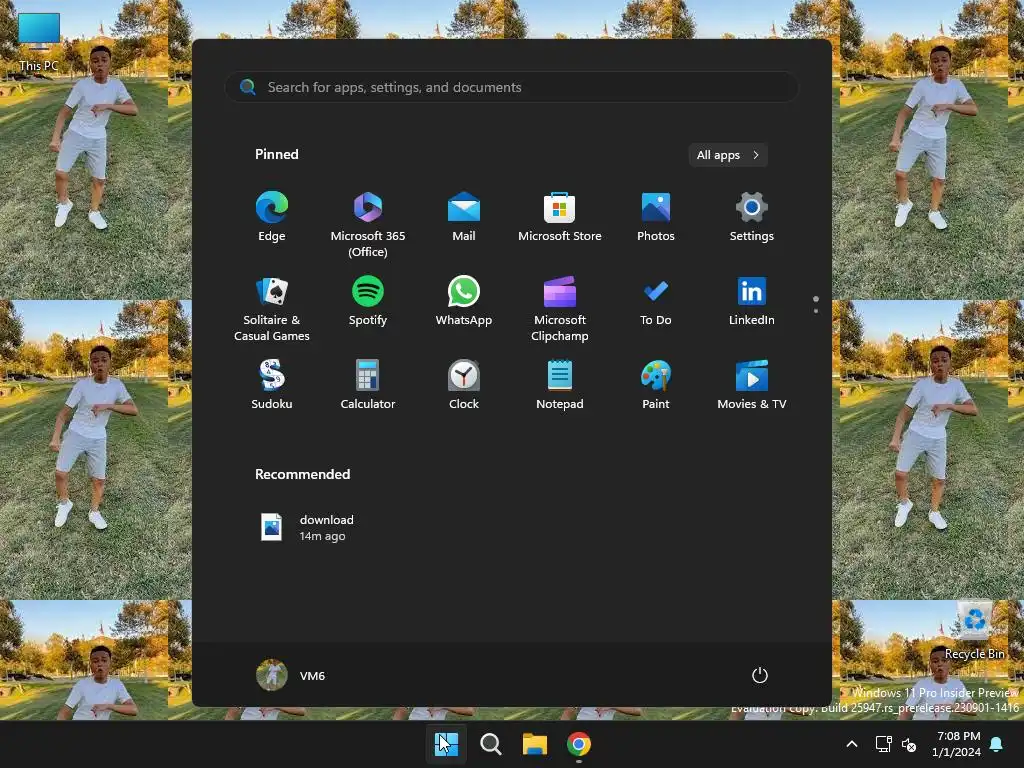Launch Solitaire & Casual Games
Viewport: 1024px width, 768px height.
coord(272,308)
